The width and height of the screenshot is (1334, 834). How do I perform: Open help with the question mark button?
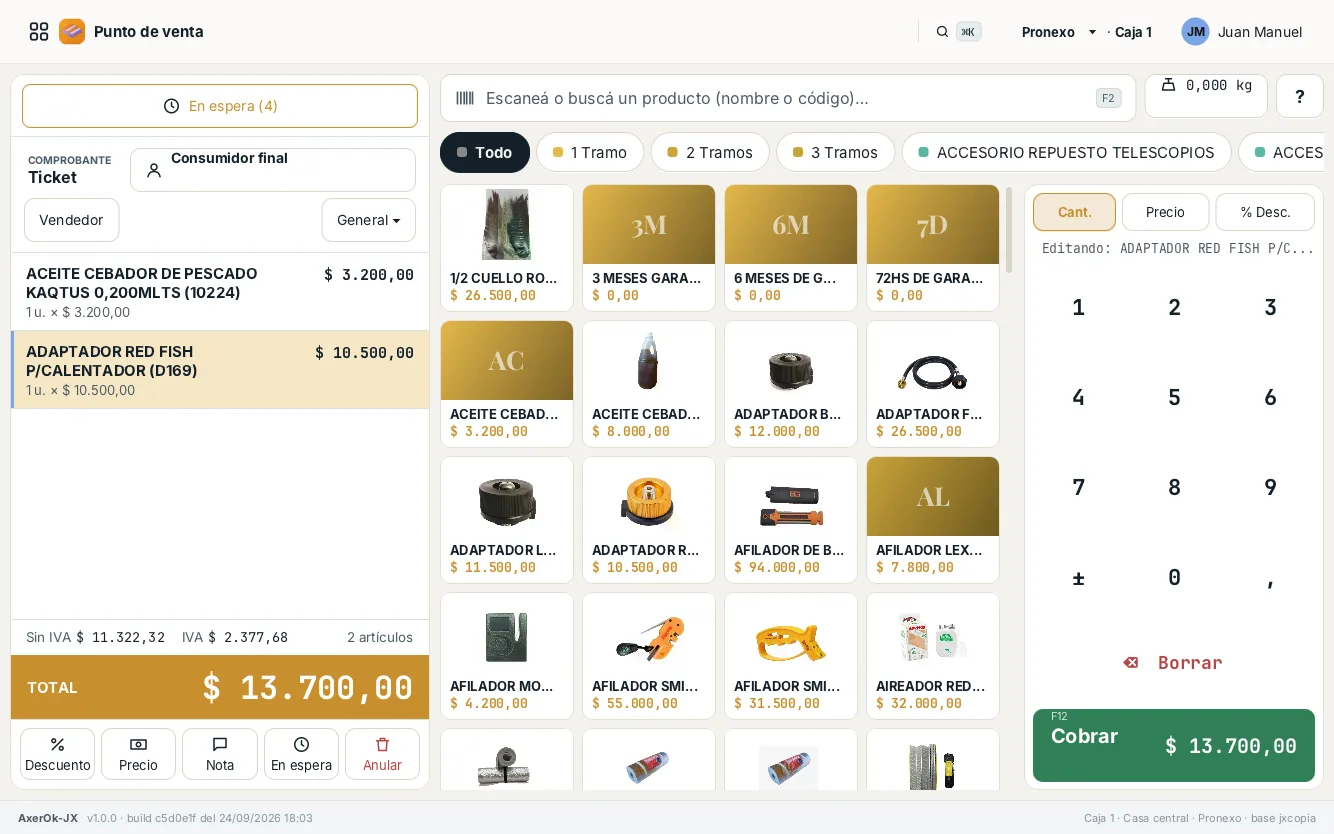[x=1300, y=96]
